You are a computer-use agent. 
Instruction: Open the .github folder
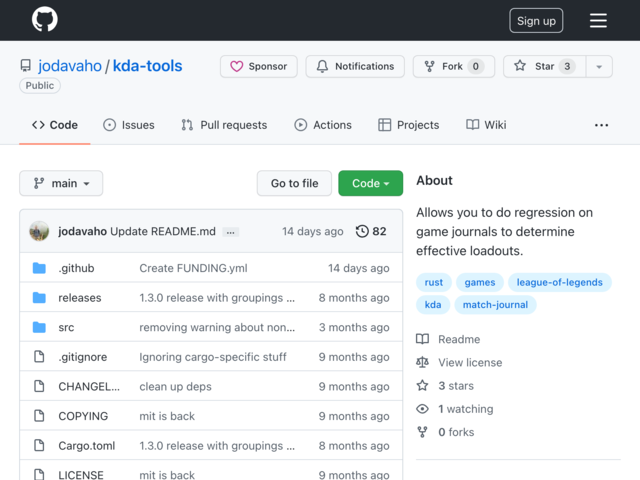coord(76,268)
